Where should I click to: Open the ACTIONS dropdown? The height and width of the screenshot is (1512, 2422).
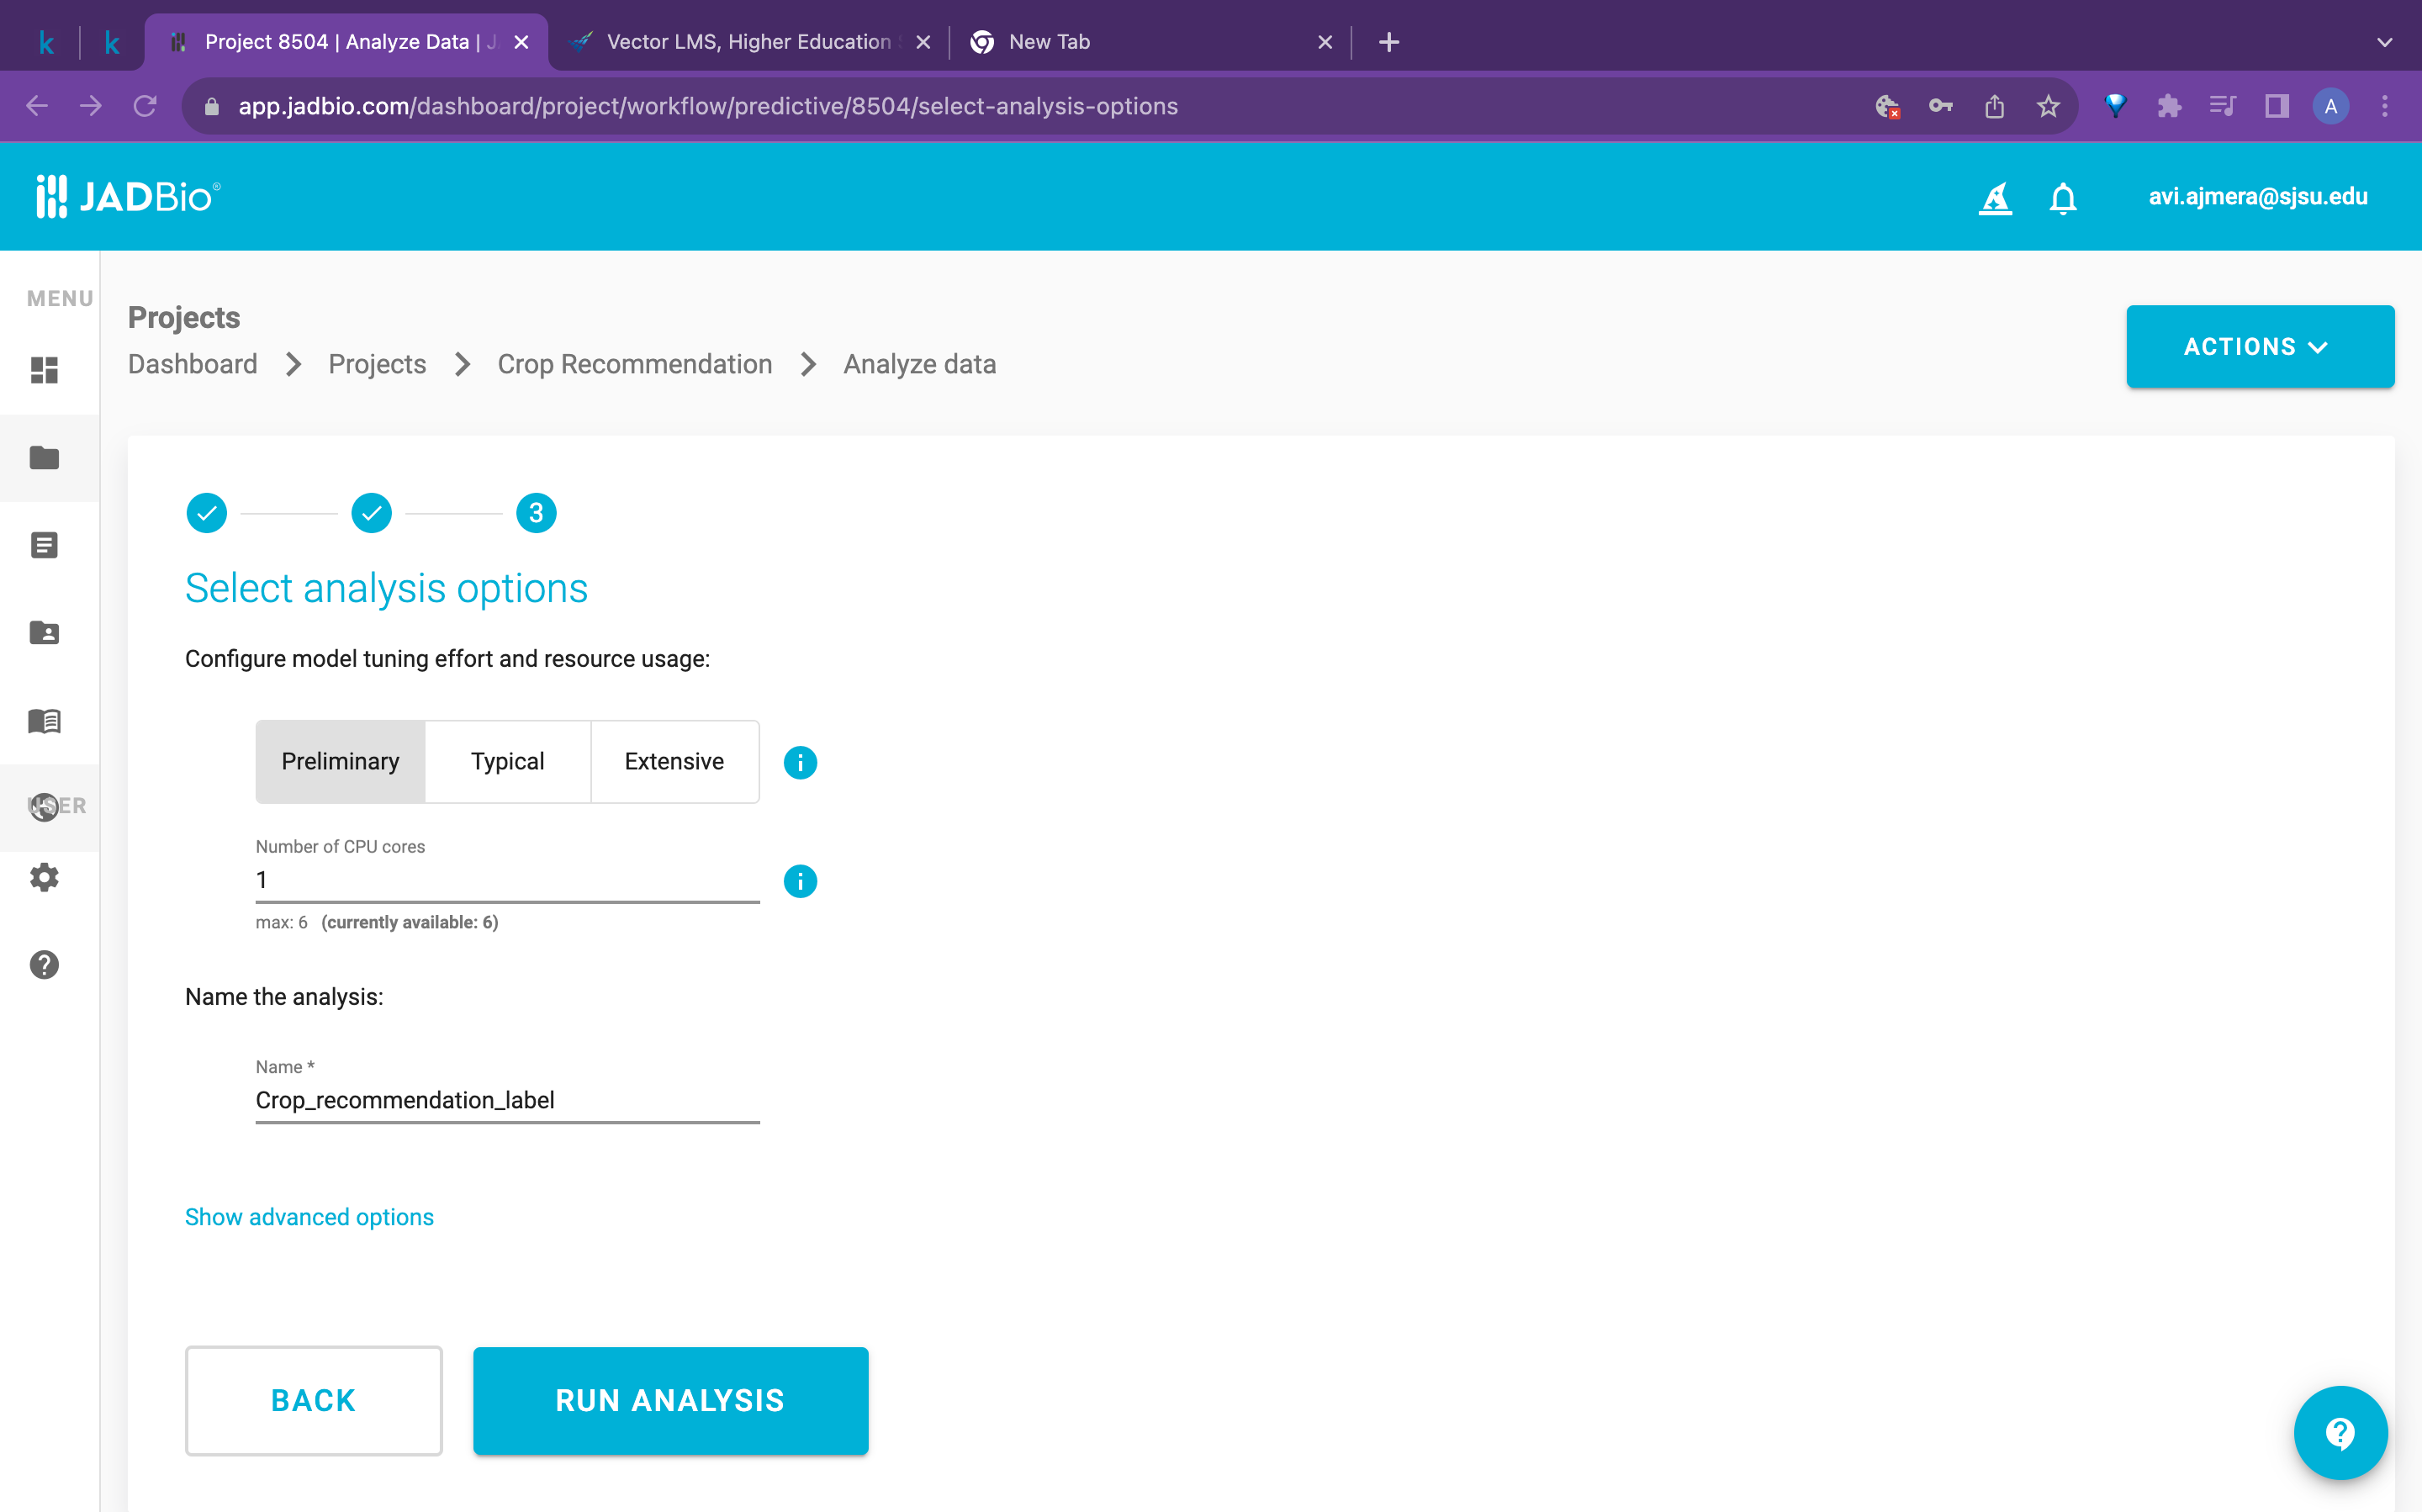(x=2260, y=347)
